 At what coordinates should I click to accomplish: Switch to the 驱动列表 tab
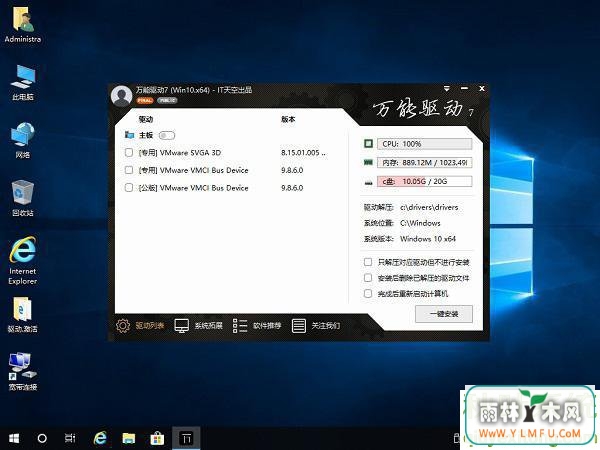tap(140, 326)
